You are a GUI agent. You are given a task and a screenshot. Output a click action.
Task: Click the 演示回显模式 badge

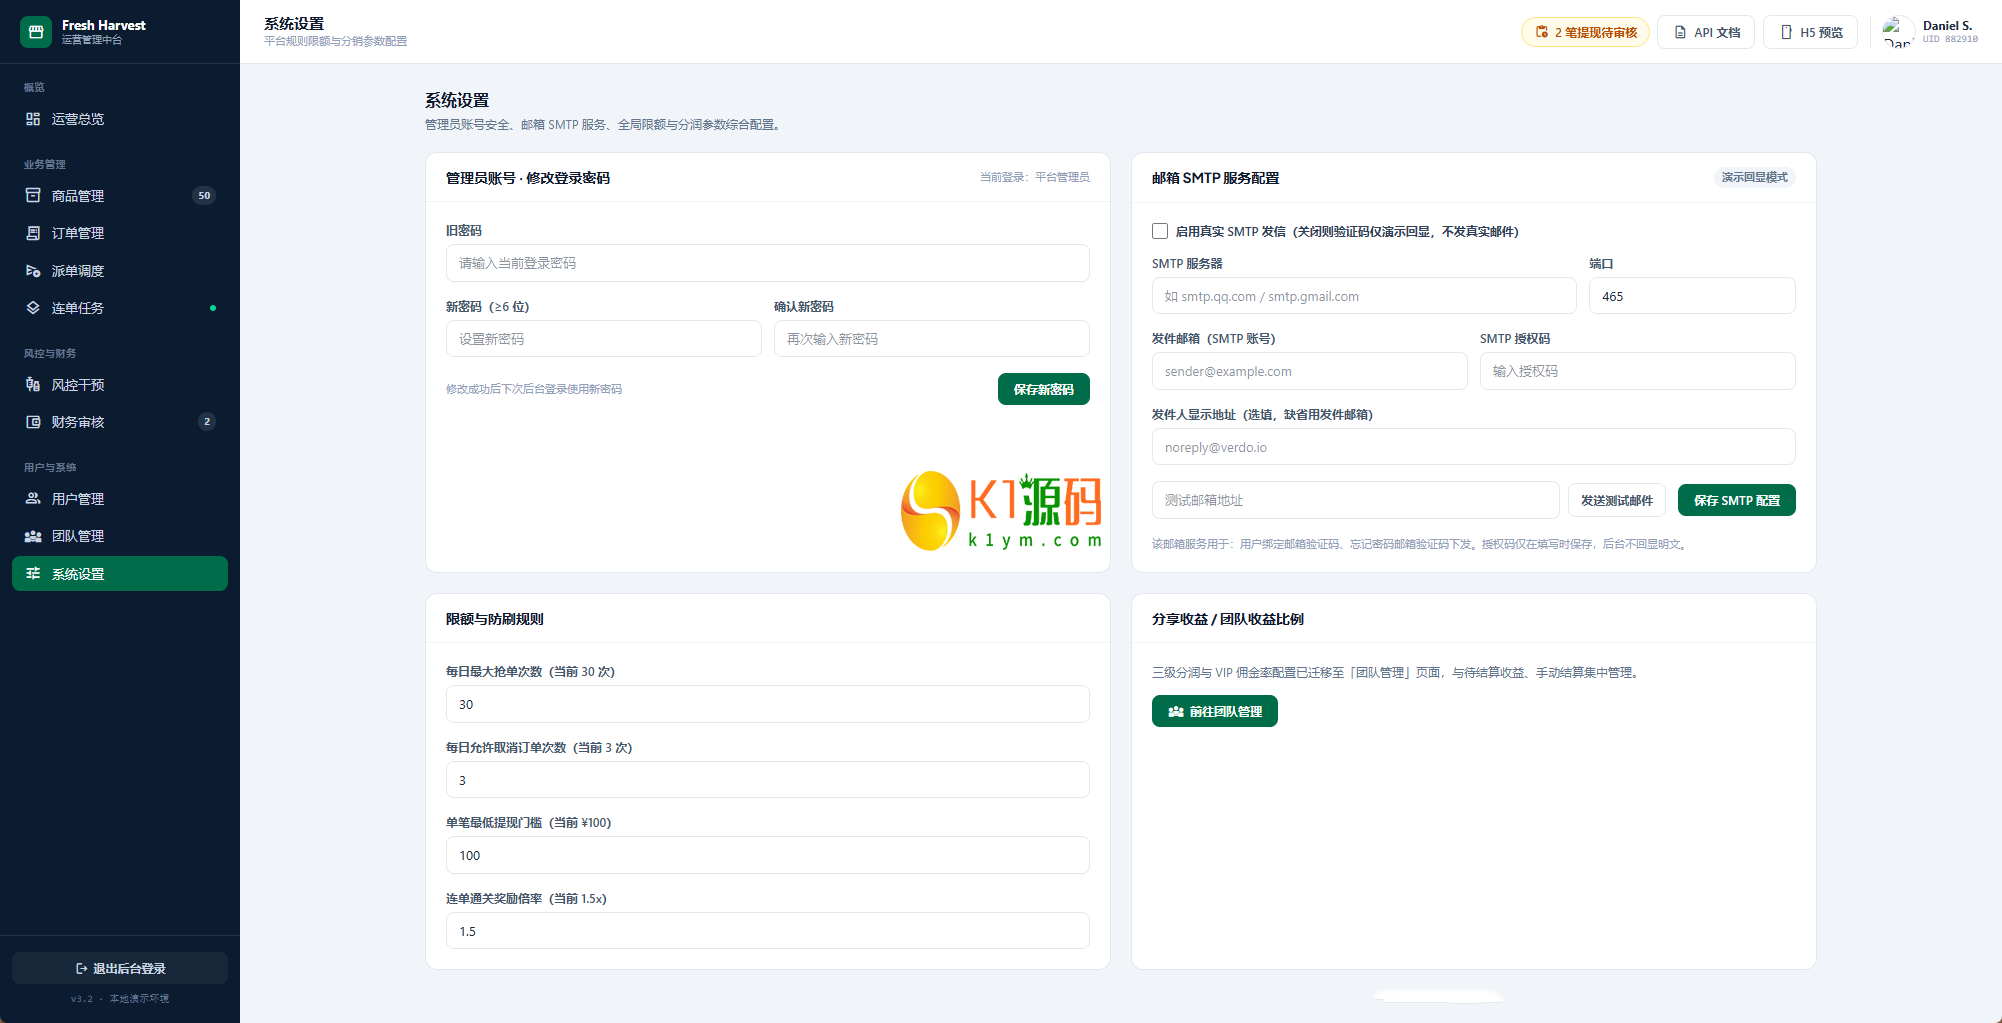[x=1754, y=177]
